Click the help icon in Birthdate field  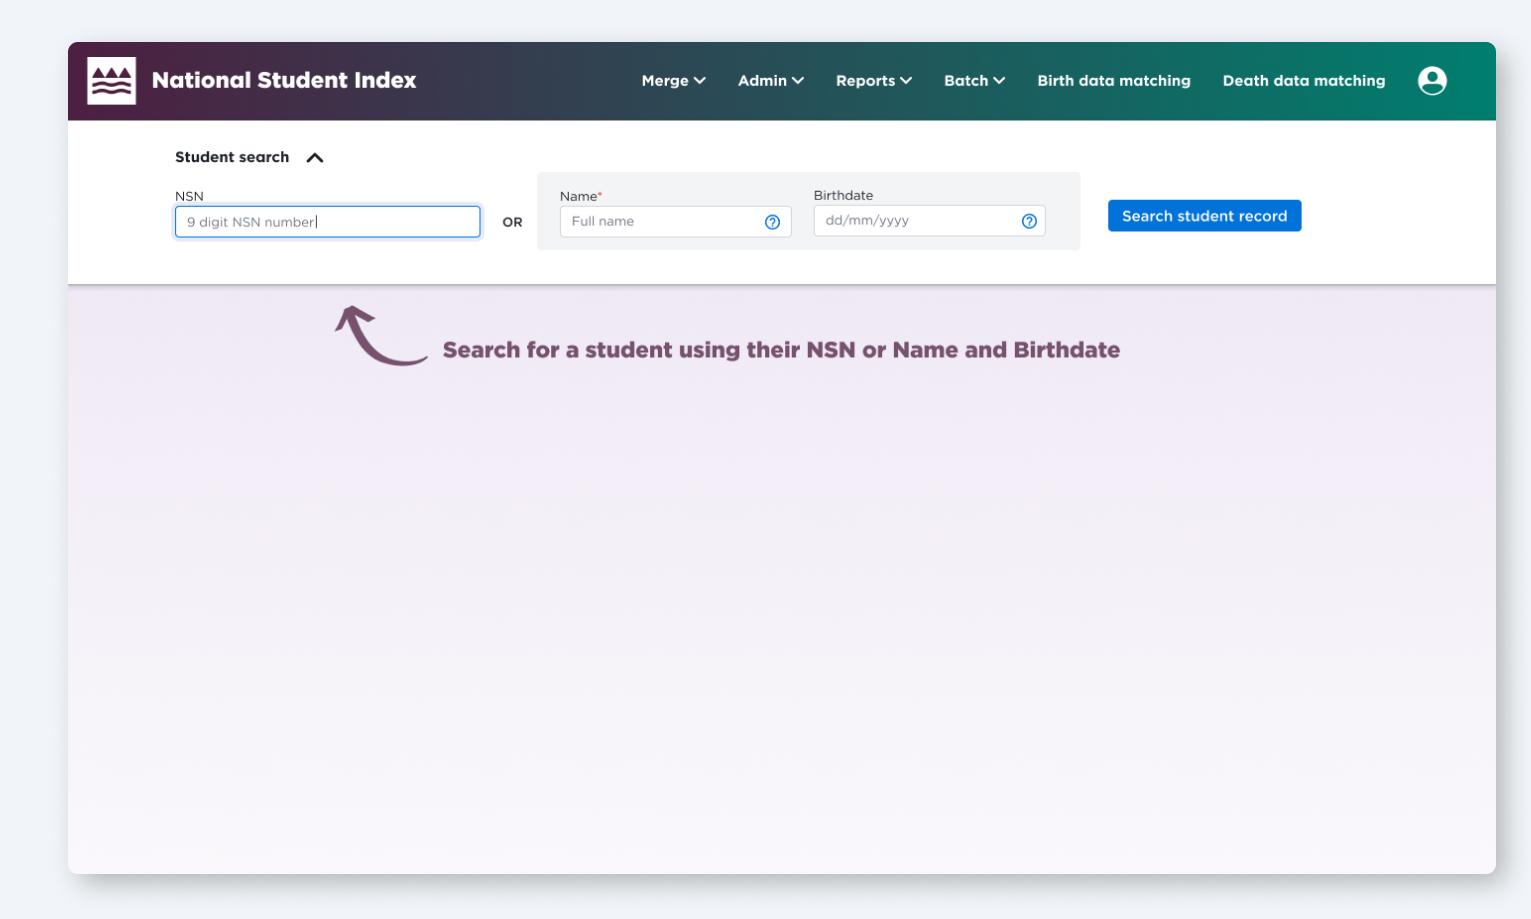[x=1029, y=221]
